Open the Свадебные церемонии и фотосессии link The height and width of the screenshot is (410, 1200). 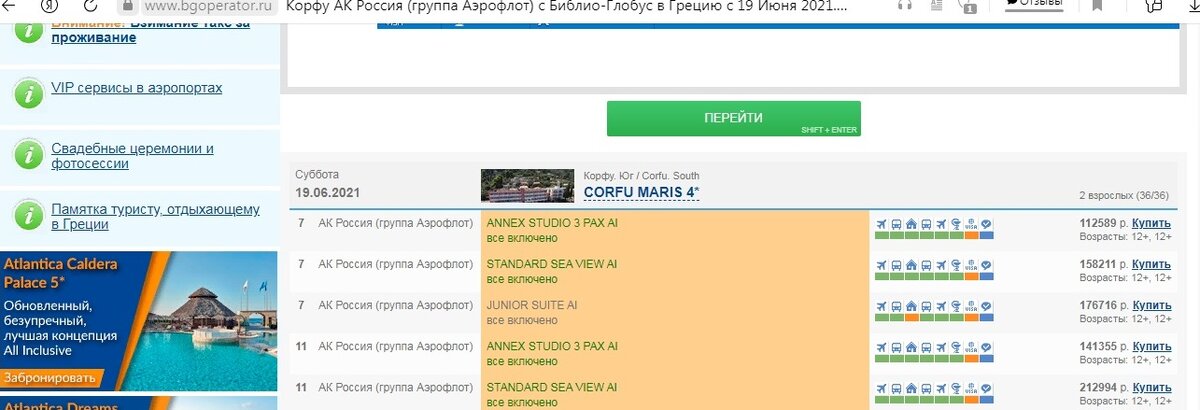point(133,156)
